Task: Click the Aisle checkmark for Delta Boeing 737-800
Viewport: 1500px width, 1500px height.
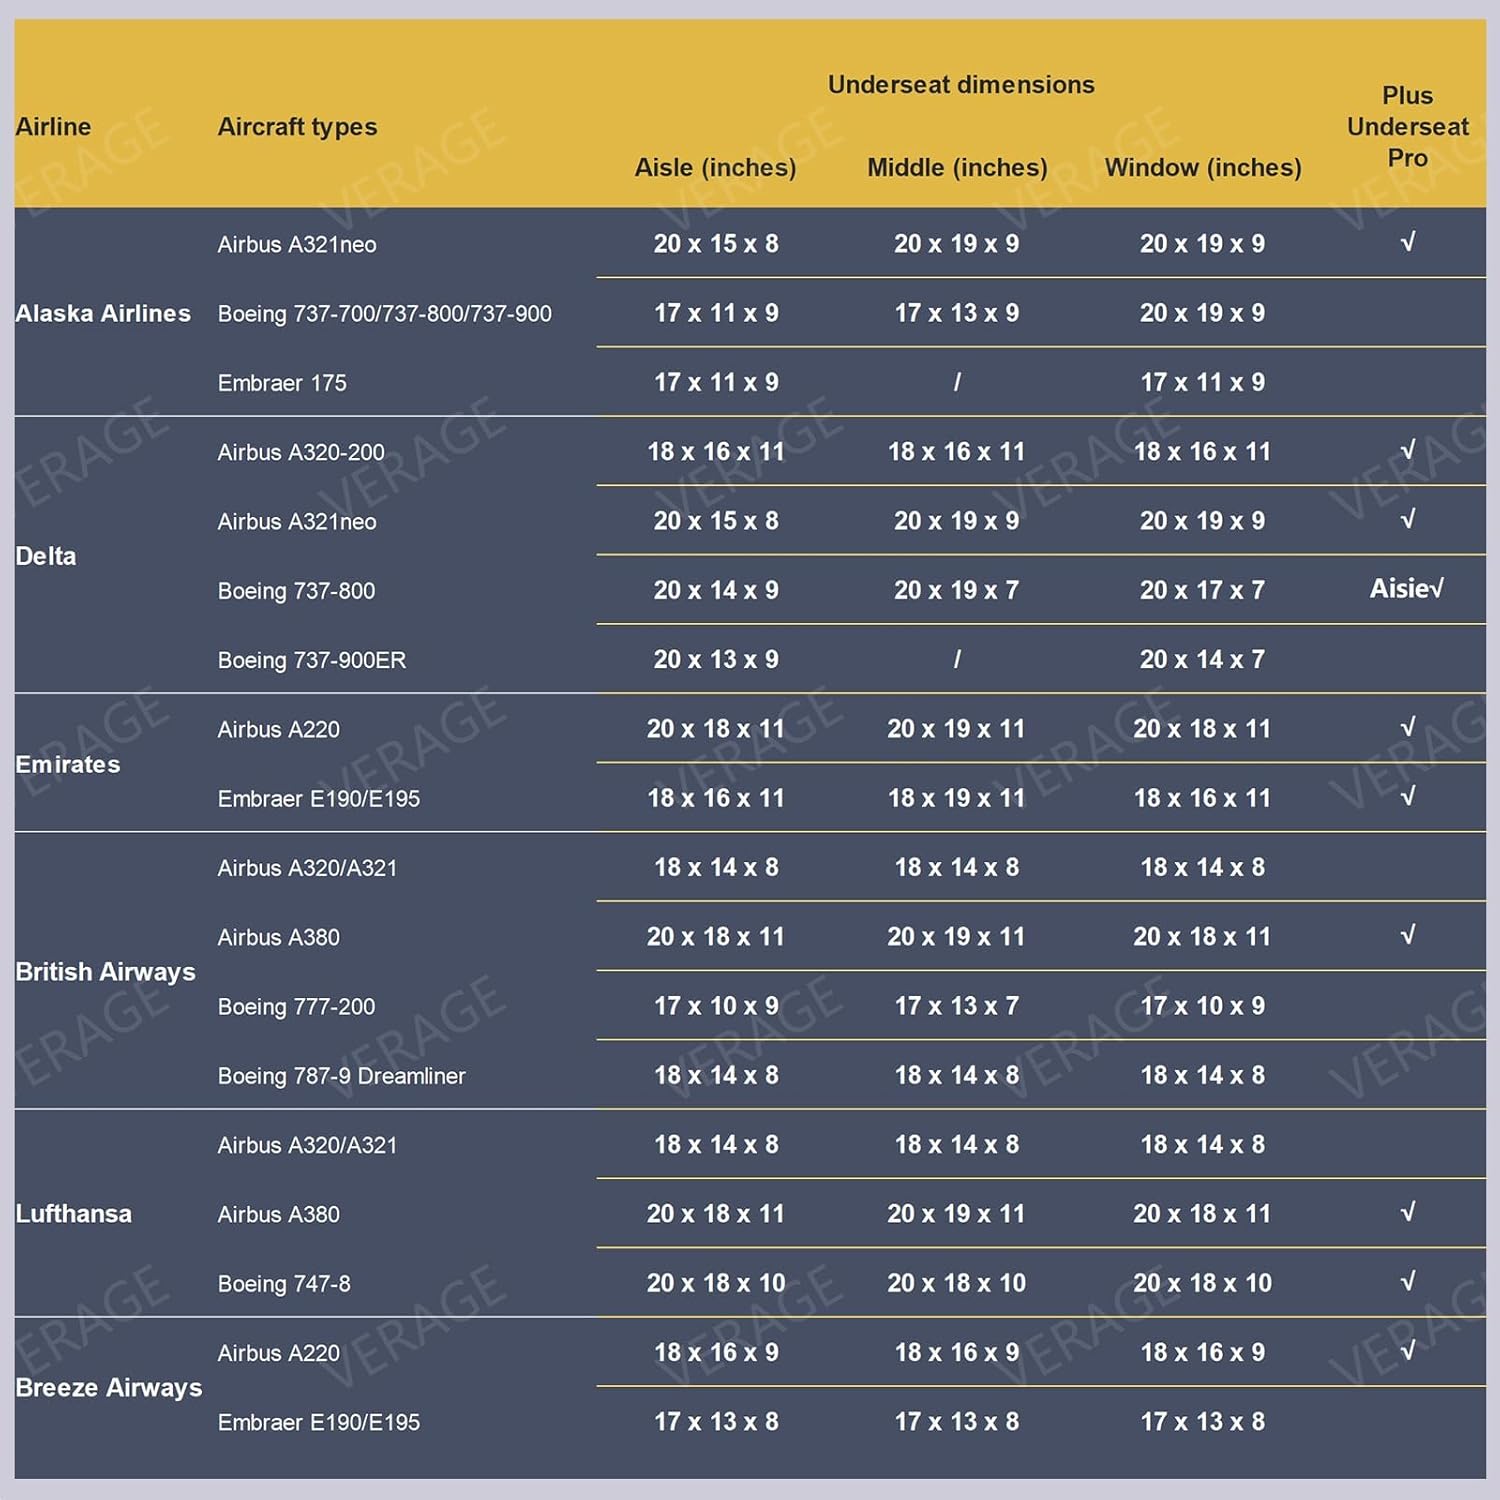Action: (1407, 588)
